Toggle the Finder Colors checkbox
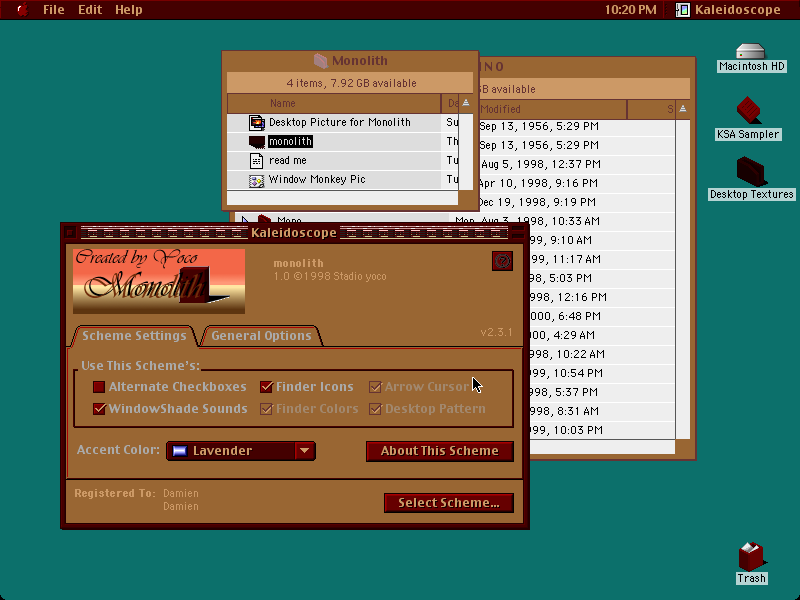This screenshot has height=600, width=800. click(x=266, y=409)
